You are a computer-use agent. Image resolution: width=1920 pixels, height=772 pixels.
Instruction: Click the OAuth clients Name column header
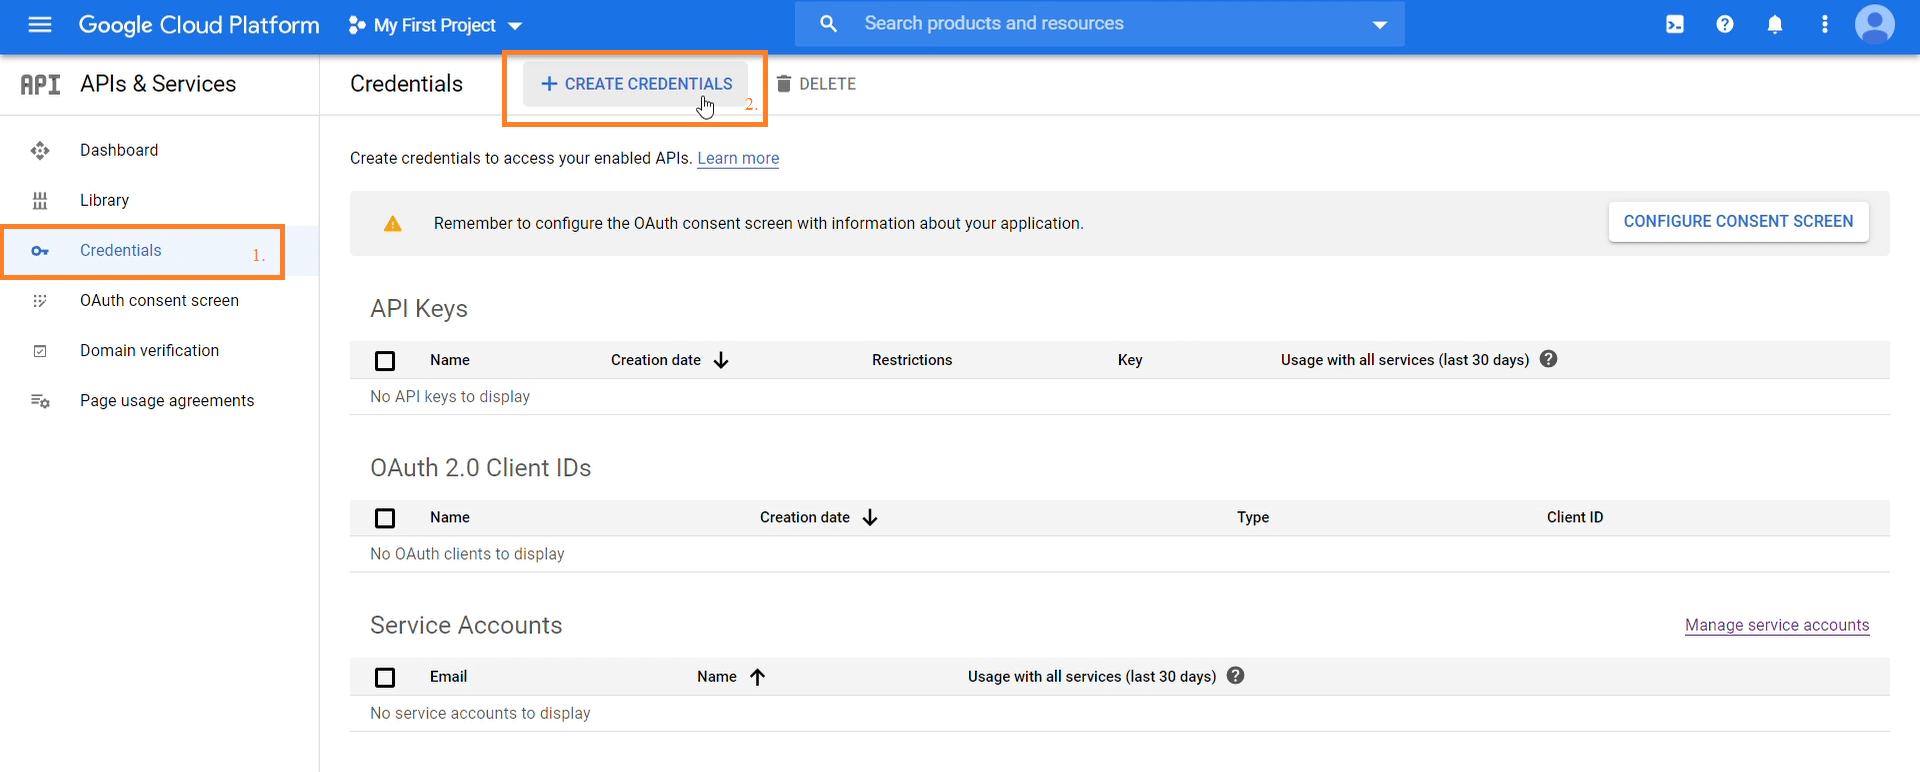point(450,517)
